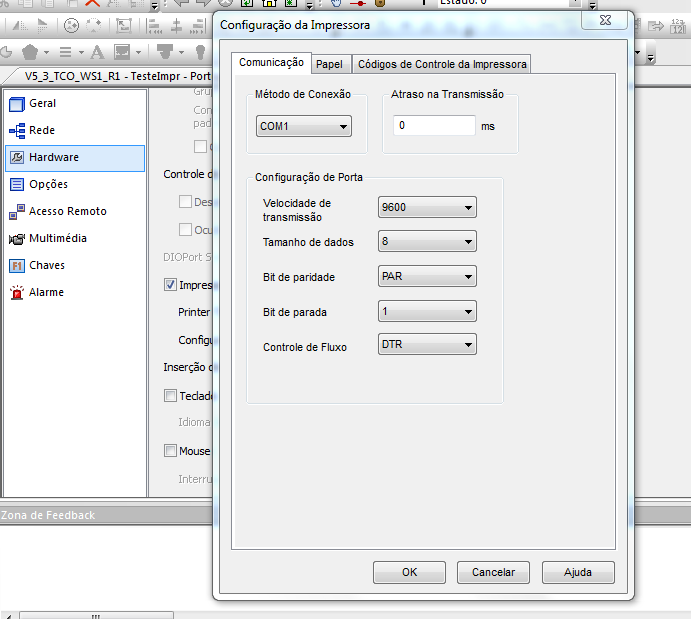Open the Alarme siren icon
Screen dimensions: 691x619
(17, 292)
